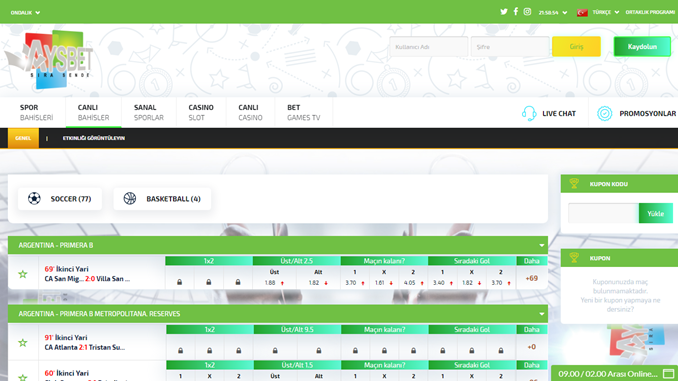Open Promosyonlar badge icon
Image resolution: width=678 pixels, height=381 pixels.
click(x=604, y=113)
